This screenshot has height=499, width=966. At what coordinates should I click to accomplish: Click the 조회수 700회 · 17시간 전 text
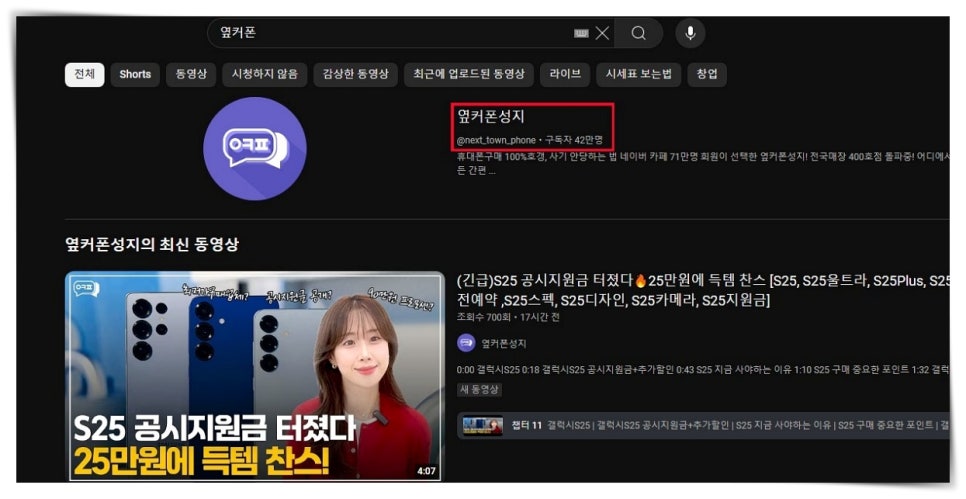tap(508, 317)
